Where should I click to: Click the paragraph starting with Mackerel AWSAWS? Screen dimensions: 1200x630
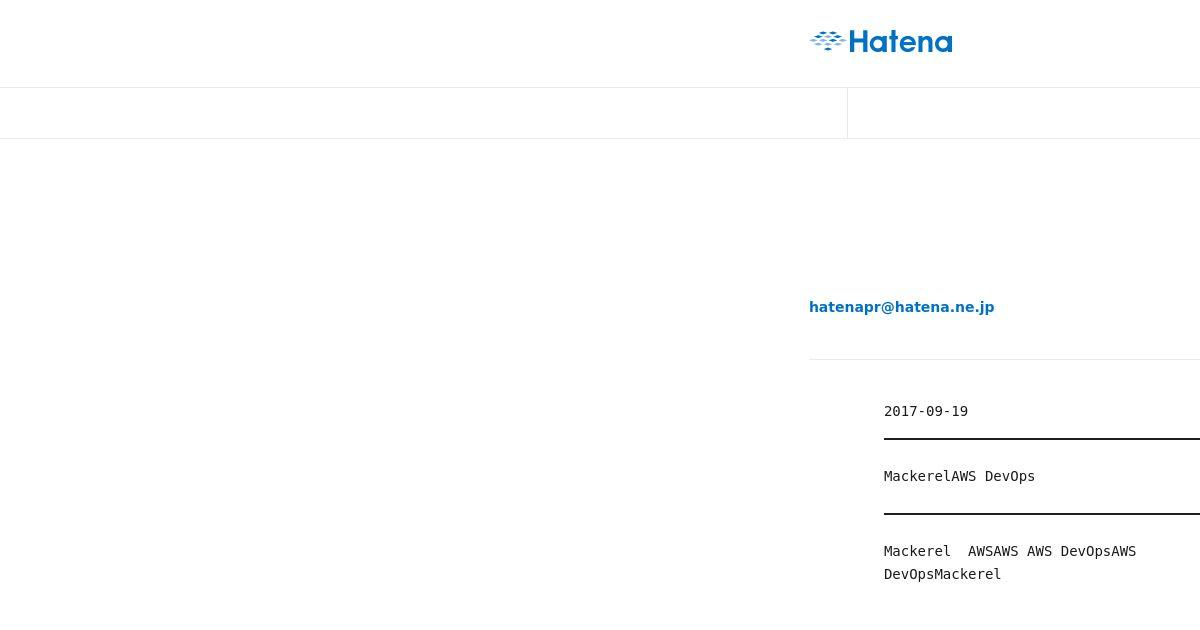pyautogui.click(x=1010, y=562)
